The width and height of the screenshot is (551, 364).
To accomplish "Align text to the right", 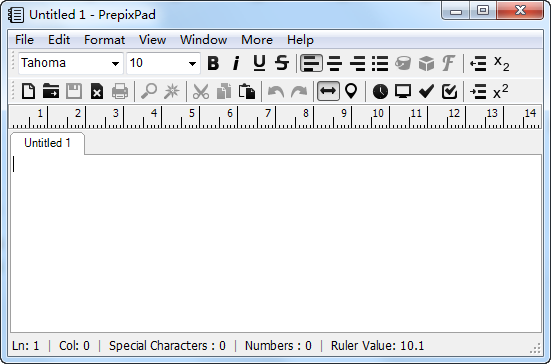I will [357, 63].
